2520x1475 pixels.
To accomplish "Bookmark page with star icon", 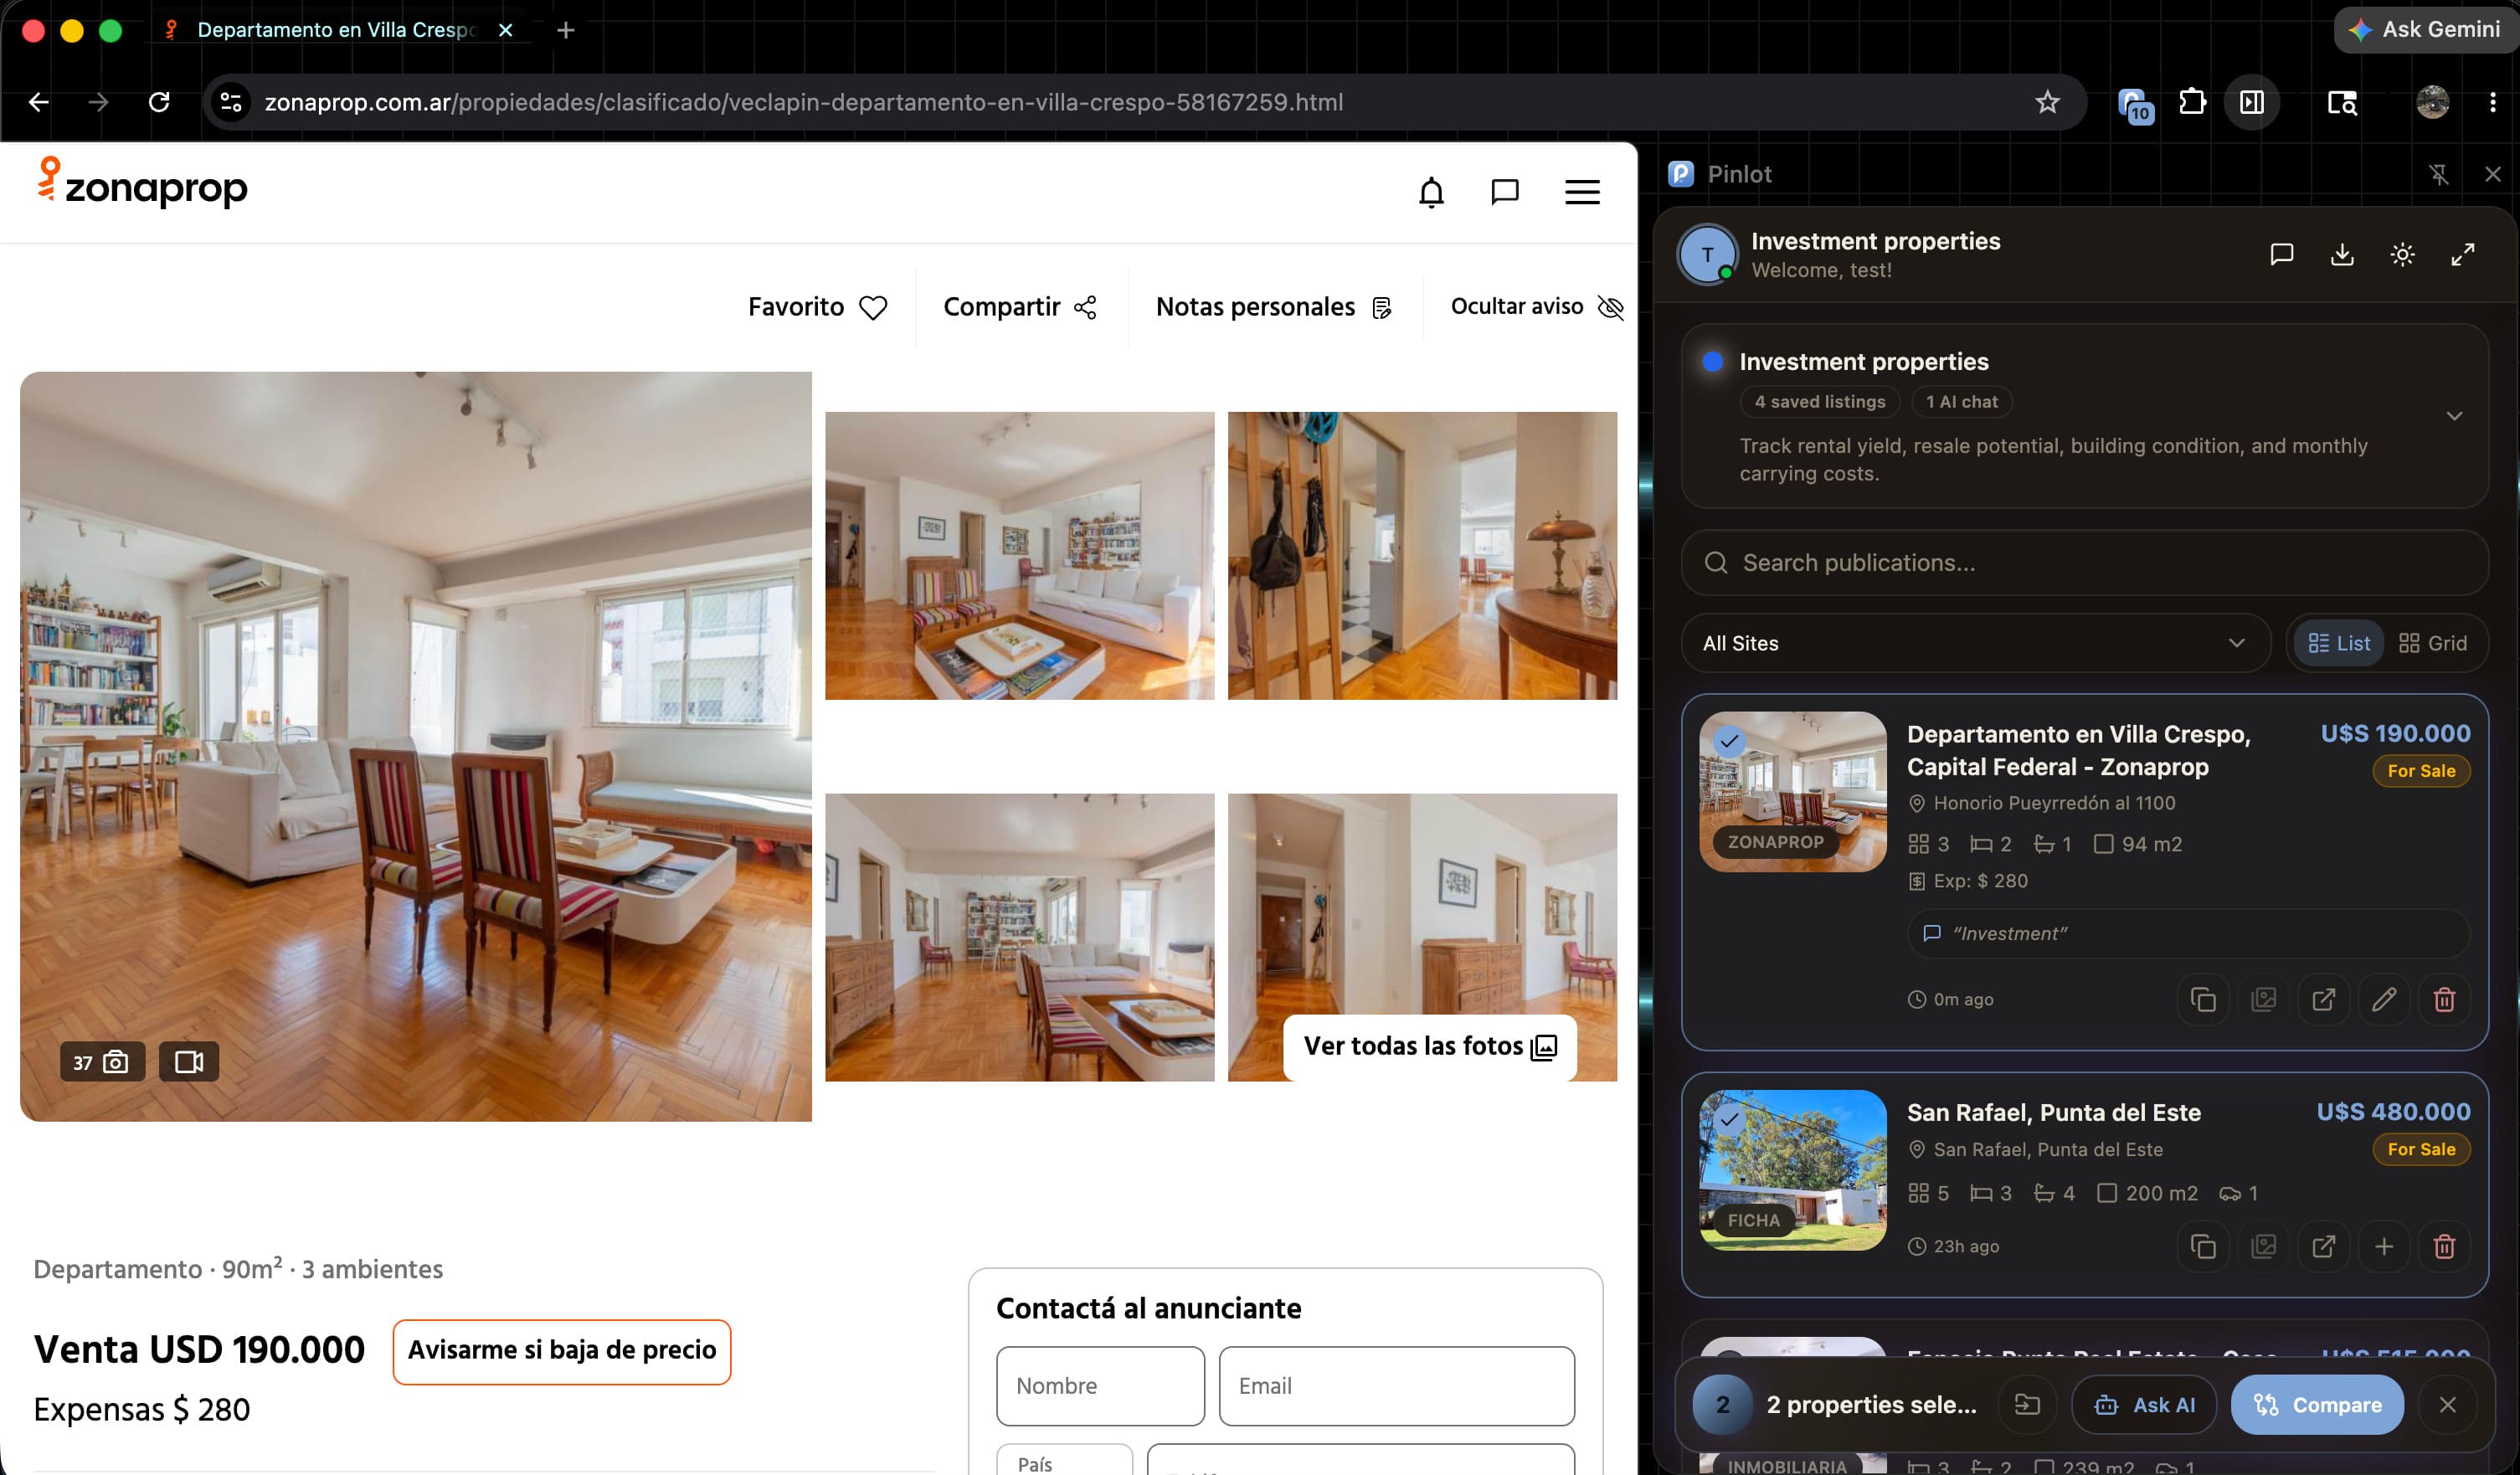I will tap(2047, 102).
